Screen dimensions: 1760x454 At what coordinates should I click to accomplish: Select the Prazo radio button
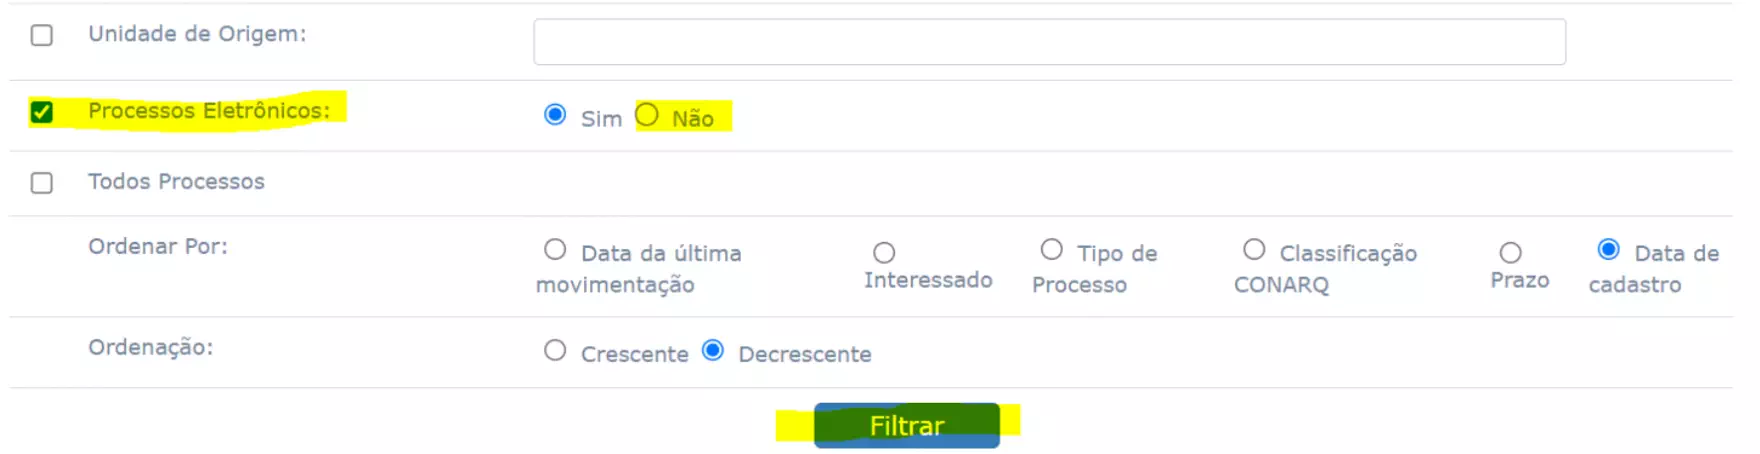[x=1510, y=253]
